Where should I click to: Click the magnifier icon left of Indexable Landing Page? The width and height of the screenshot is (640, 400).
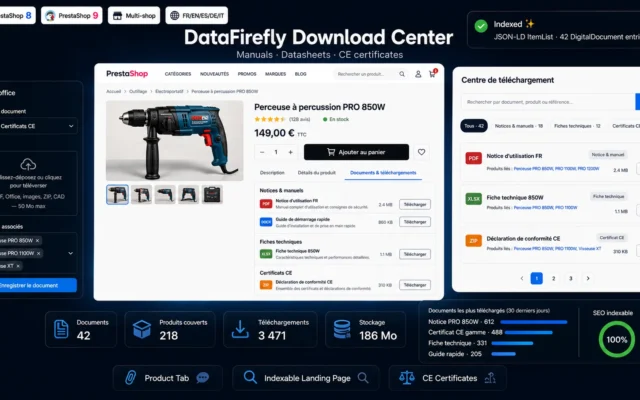coord(250,377)
